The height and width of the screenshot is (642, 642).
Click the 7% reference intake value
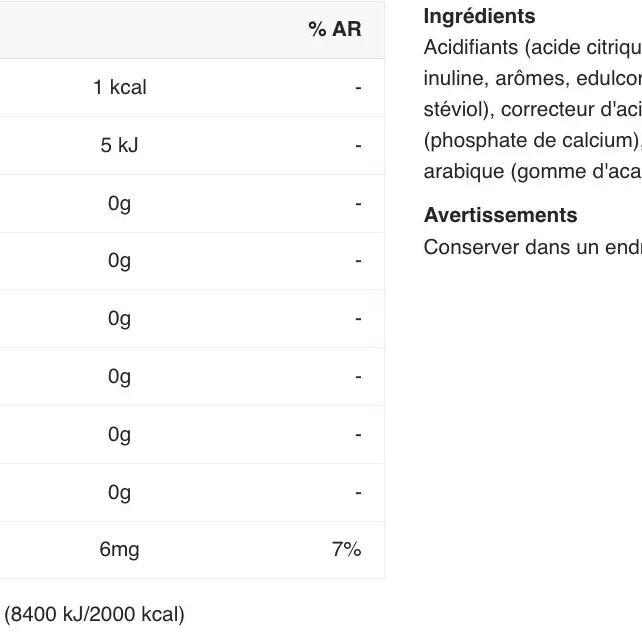tap(346, 550)
